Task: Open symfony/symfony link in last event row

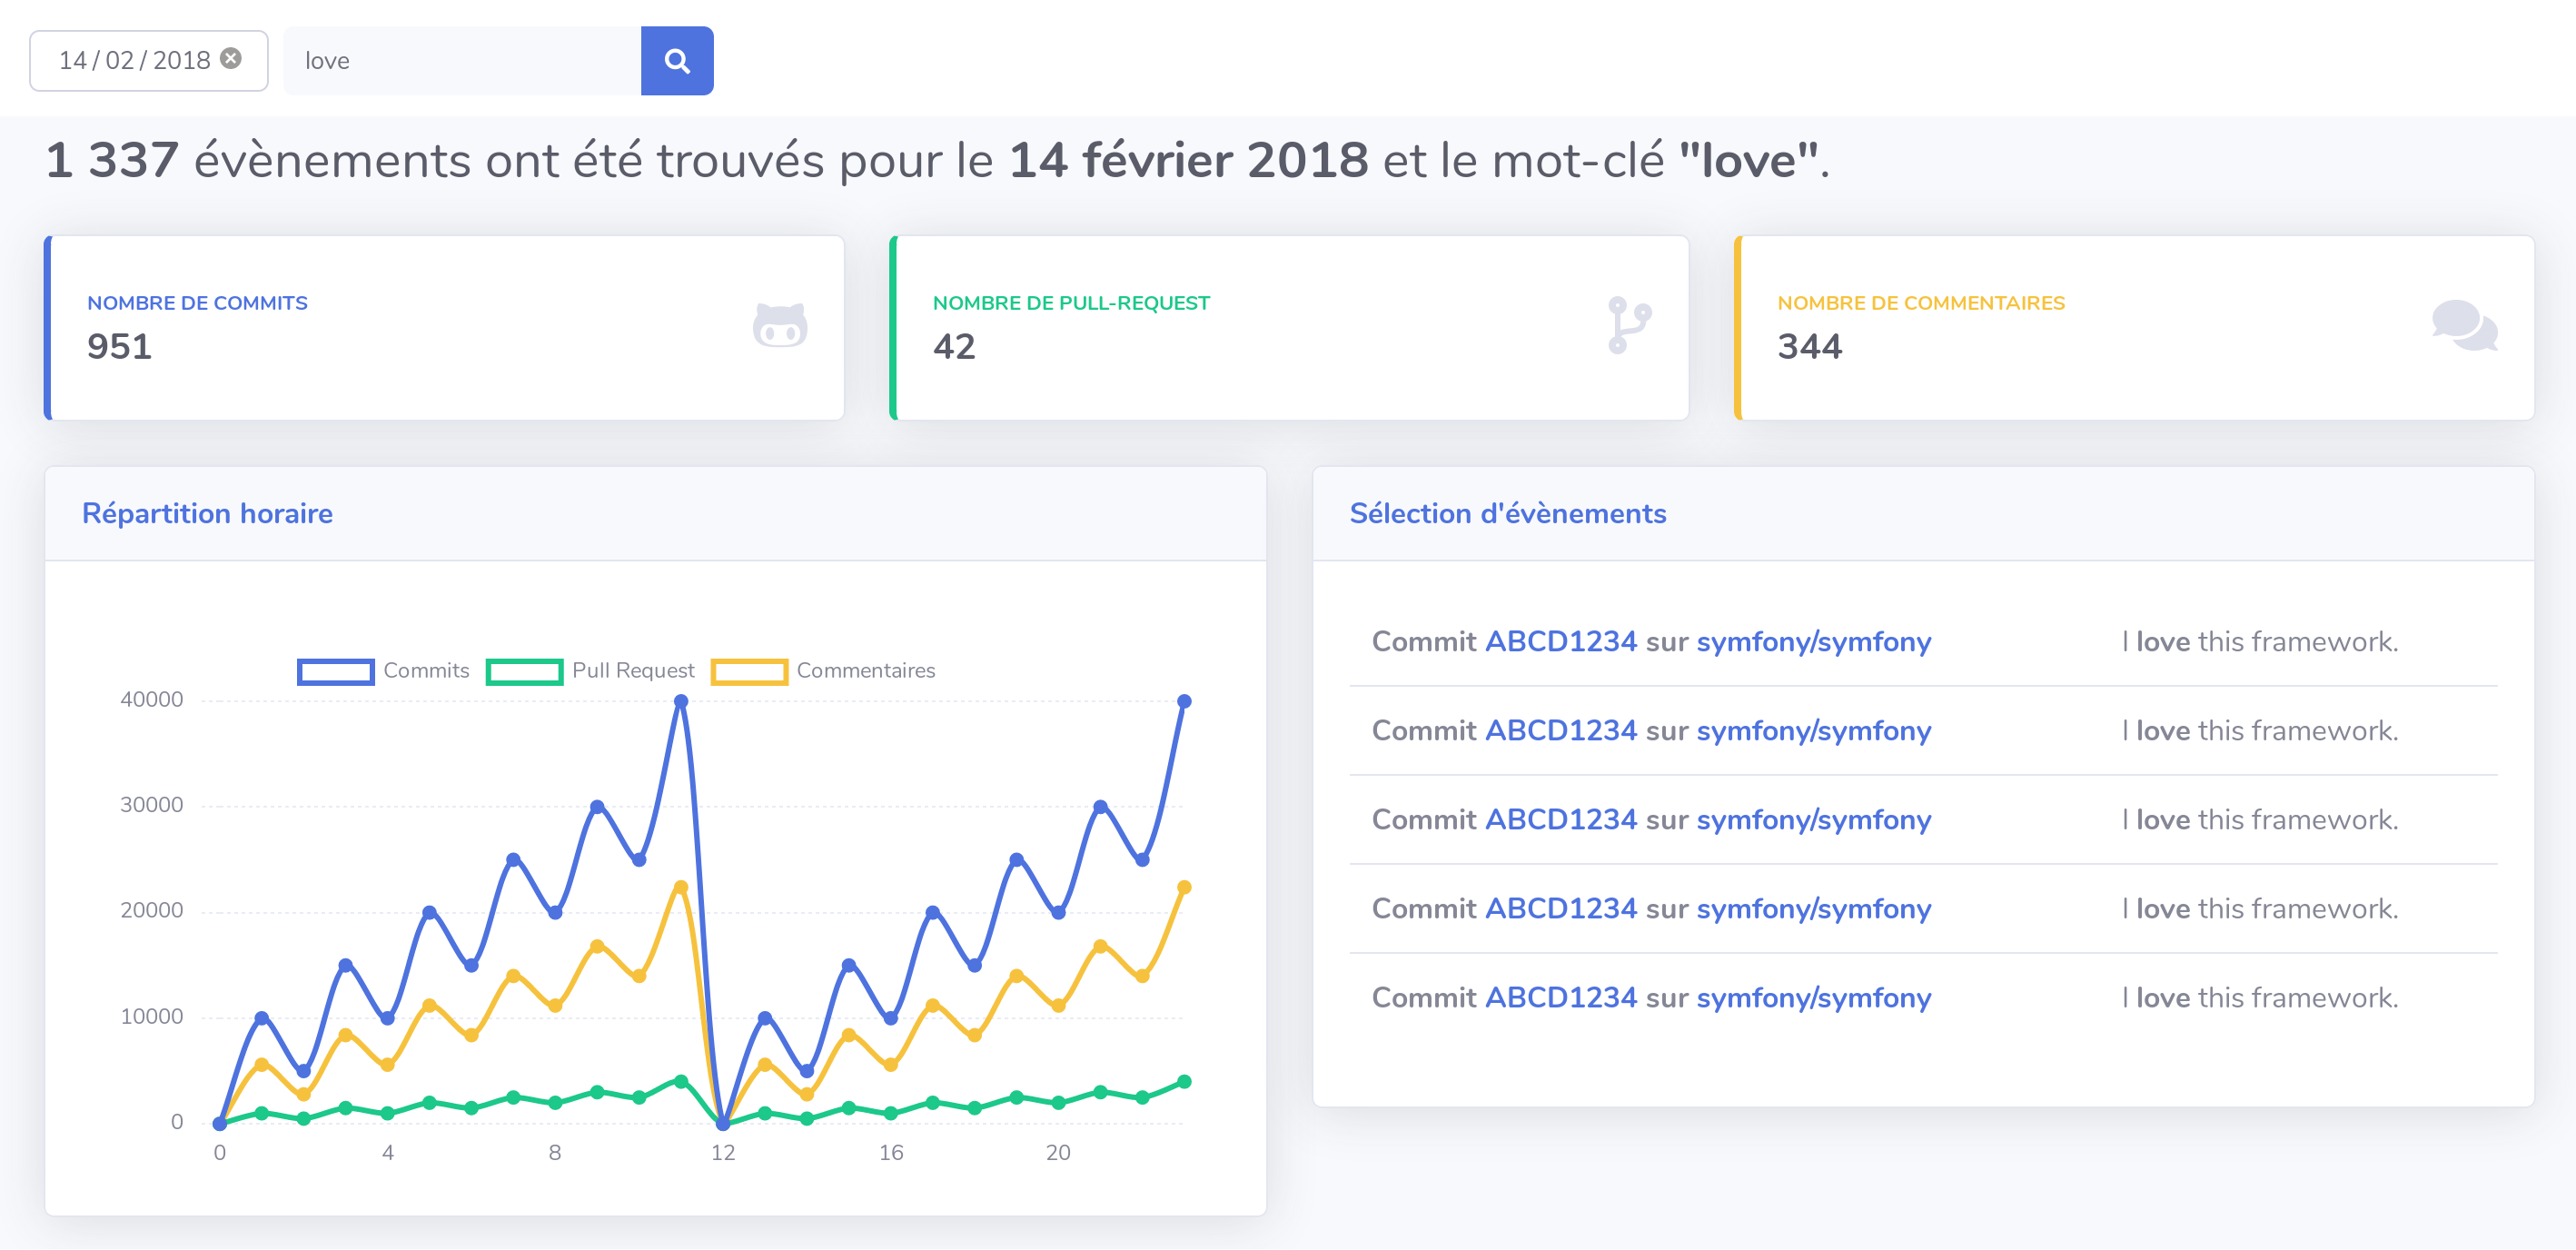Action: [1813, 998]
